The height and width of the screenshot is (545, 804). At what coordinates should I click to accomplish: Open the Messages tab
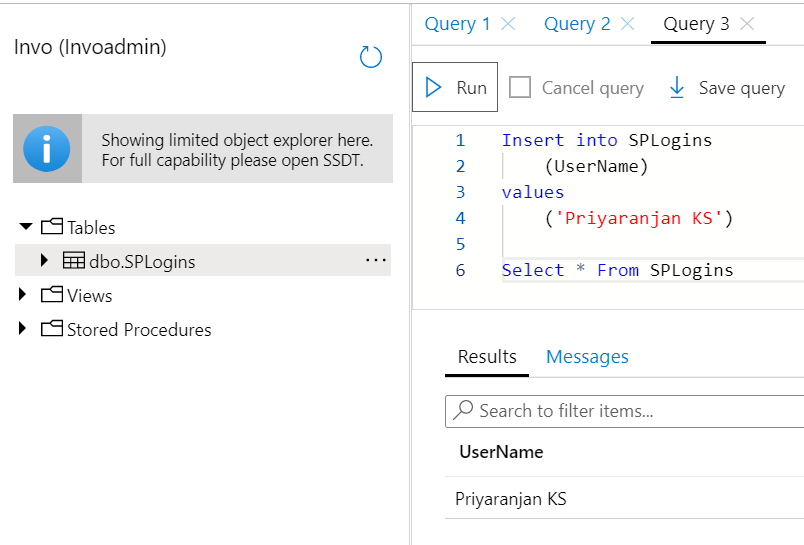tap(587, 357)
